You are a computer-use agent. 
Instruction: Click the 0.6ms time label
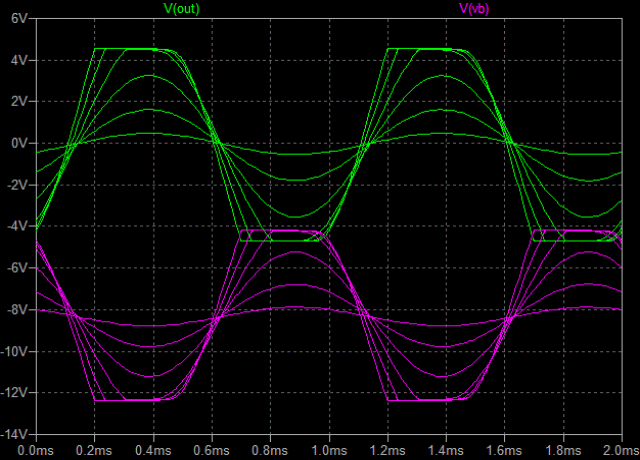pos(211,451)
